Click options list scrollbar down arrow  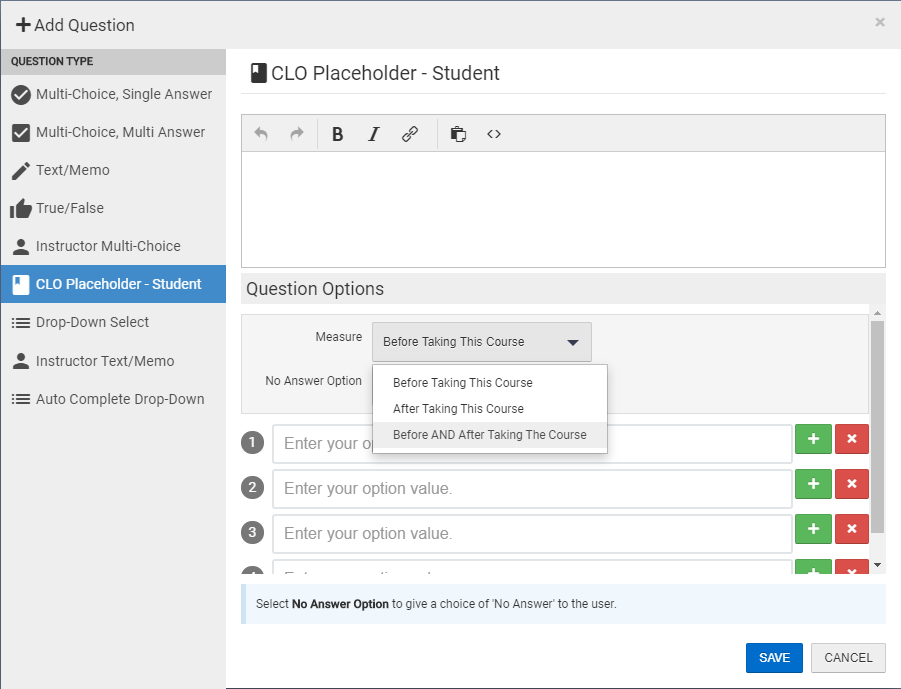click(877, 565)
